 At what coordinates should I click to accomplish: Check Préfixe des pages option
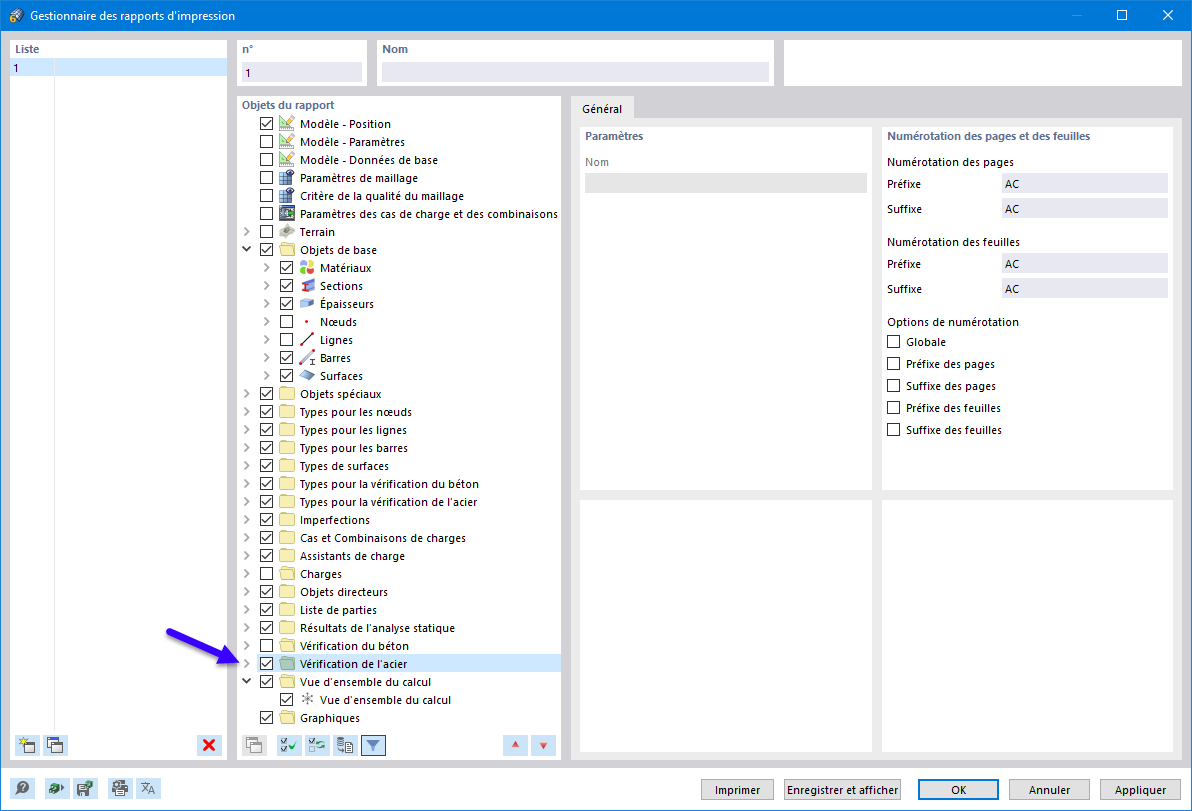click(893, 364)
